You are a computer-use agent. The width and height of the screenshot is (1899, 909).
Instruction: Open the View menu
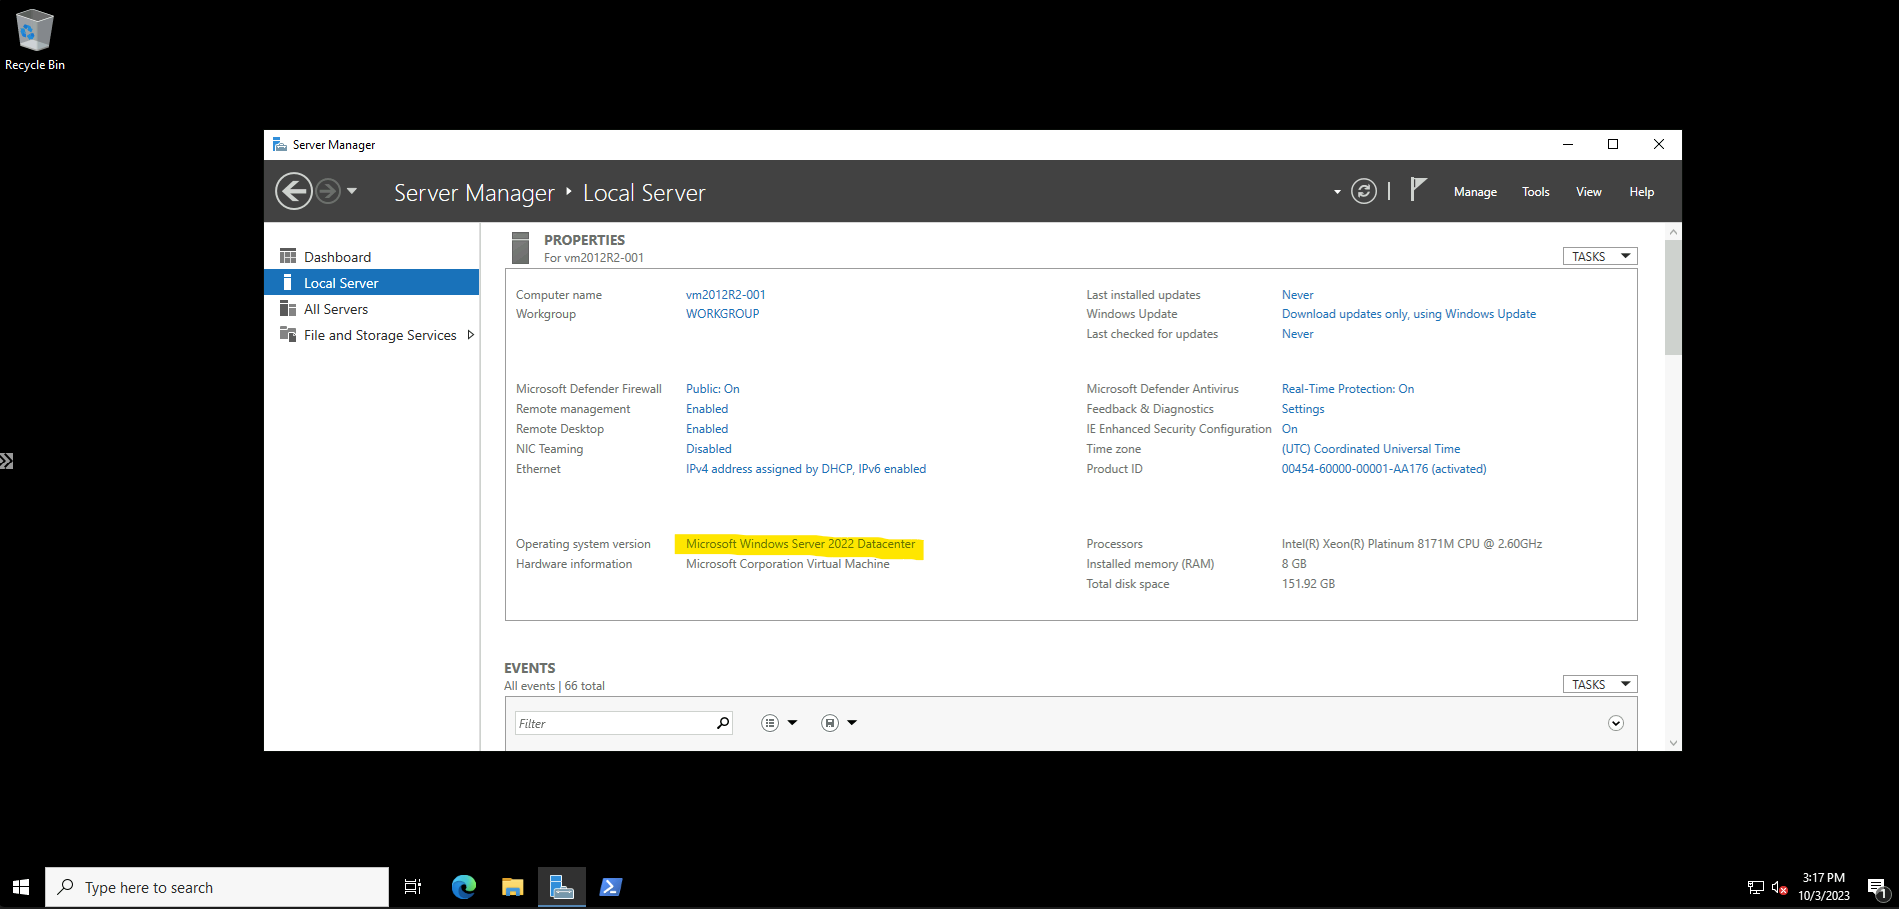click(1589, 192)
